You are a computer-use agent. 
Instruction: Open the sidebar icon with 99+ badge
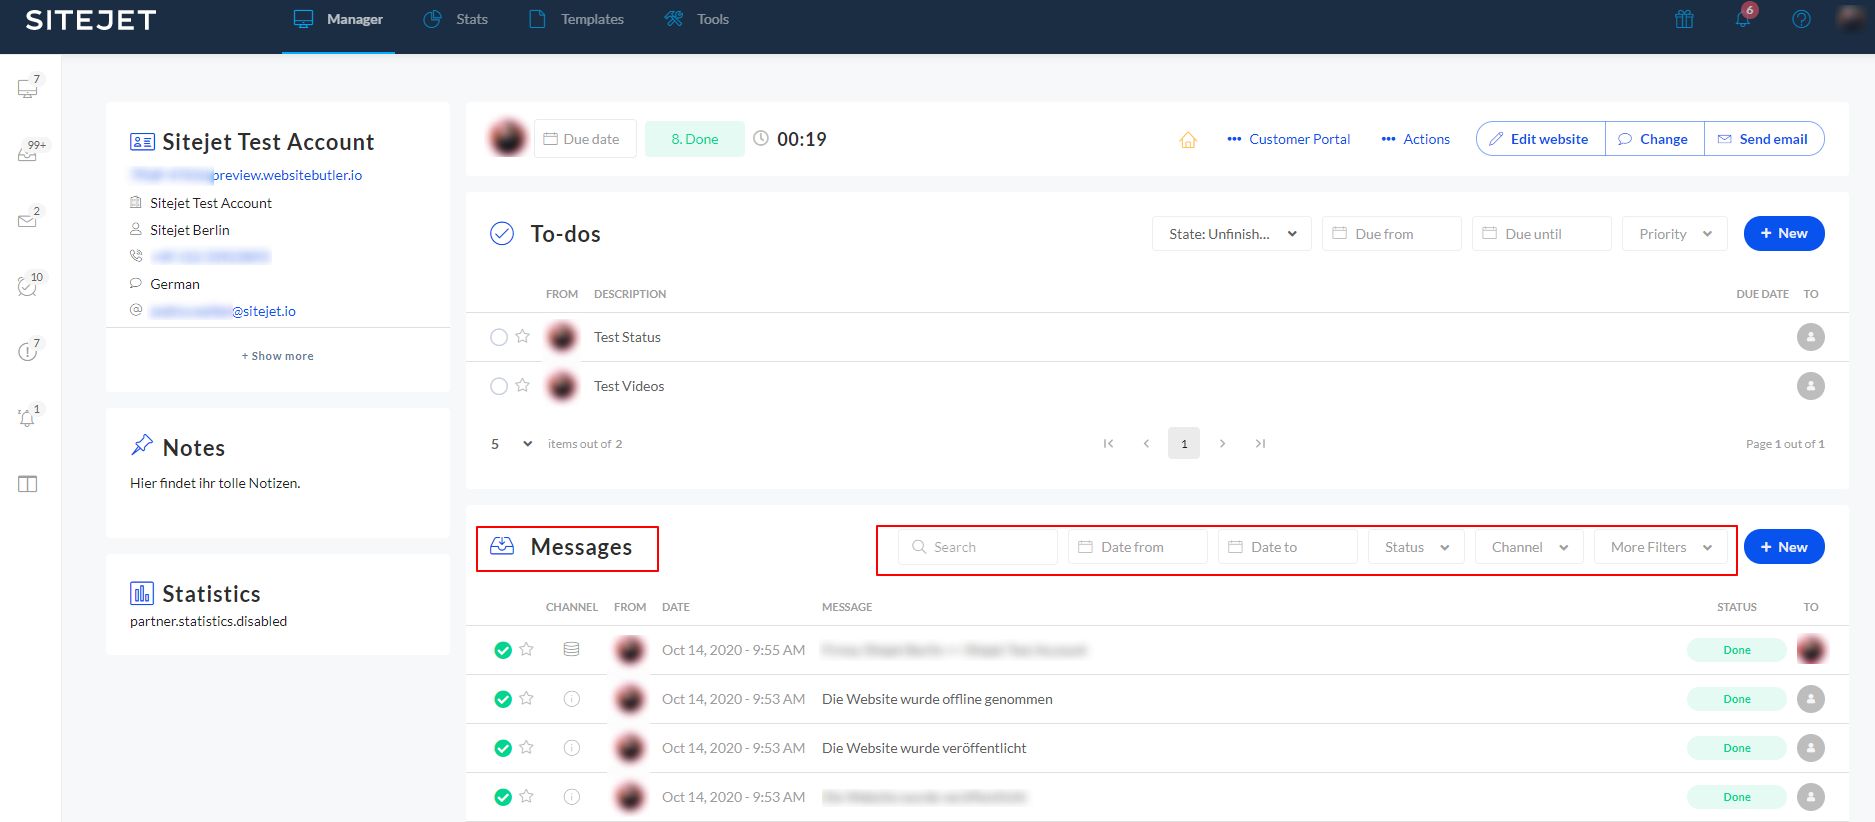tap(28, 153)
